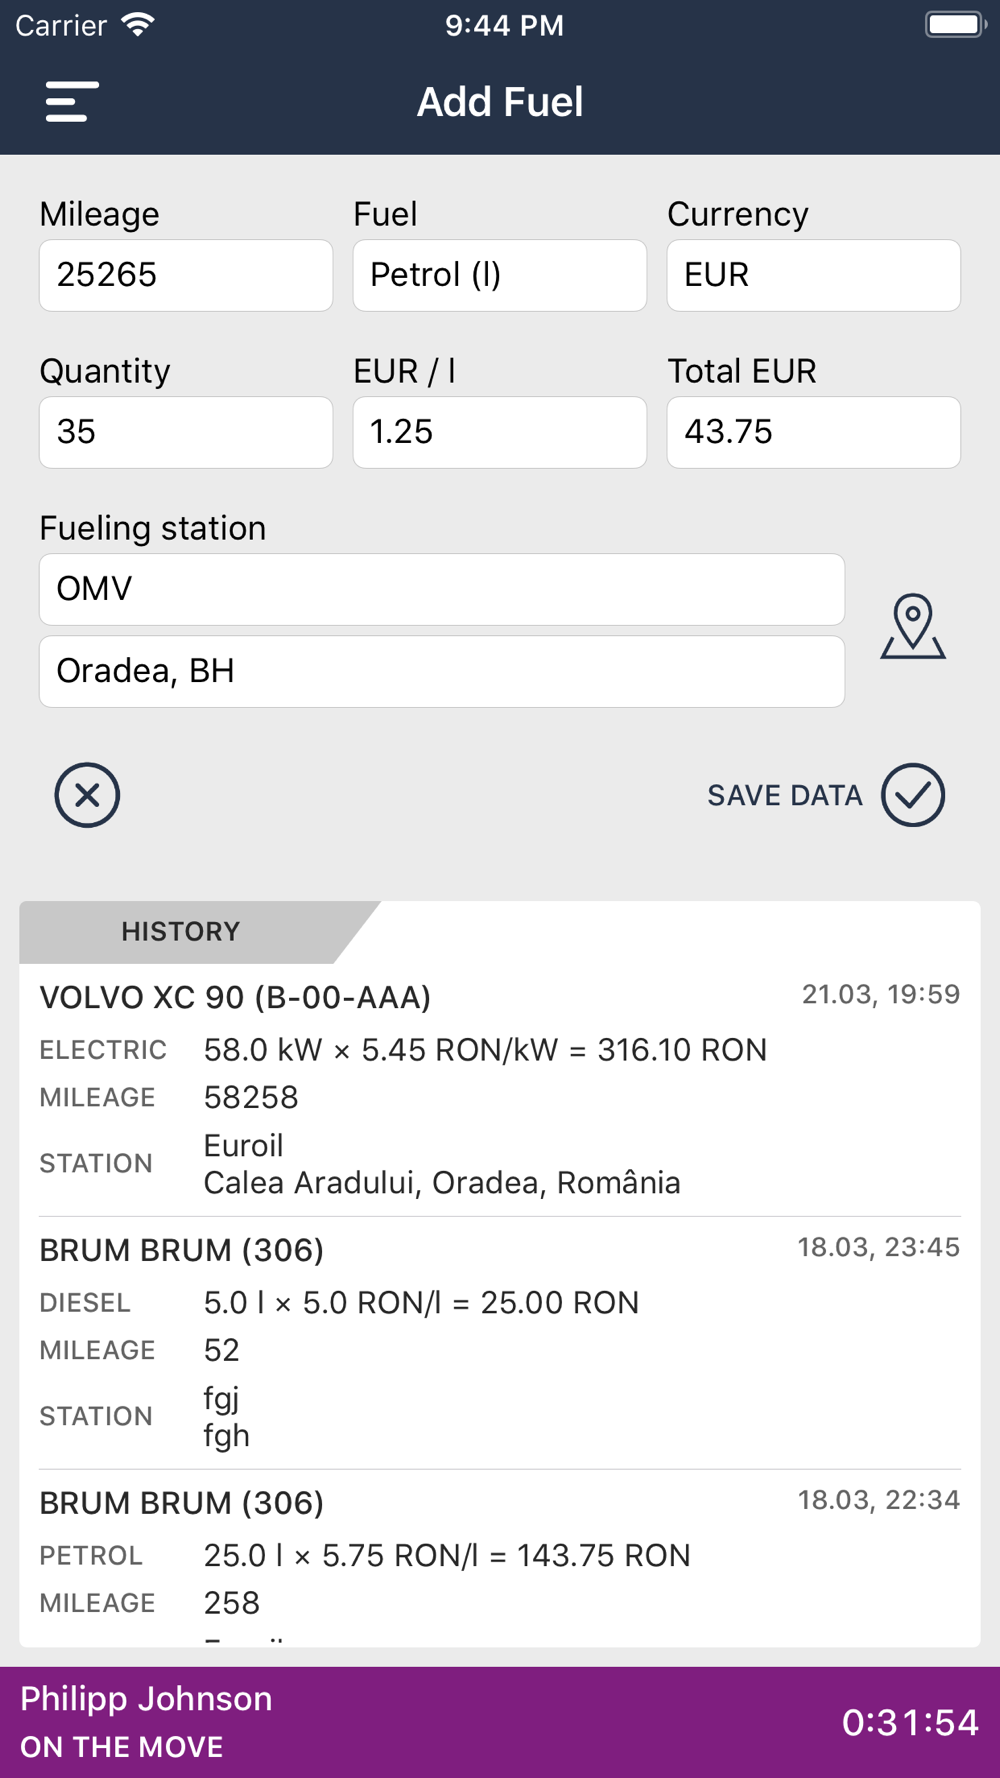1000x1778 pixels.
Task: Edit the Quantity field showing 35
Action: [x=186, y=432]
